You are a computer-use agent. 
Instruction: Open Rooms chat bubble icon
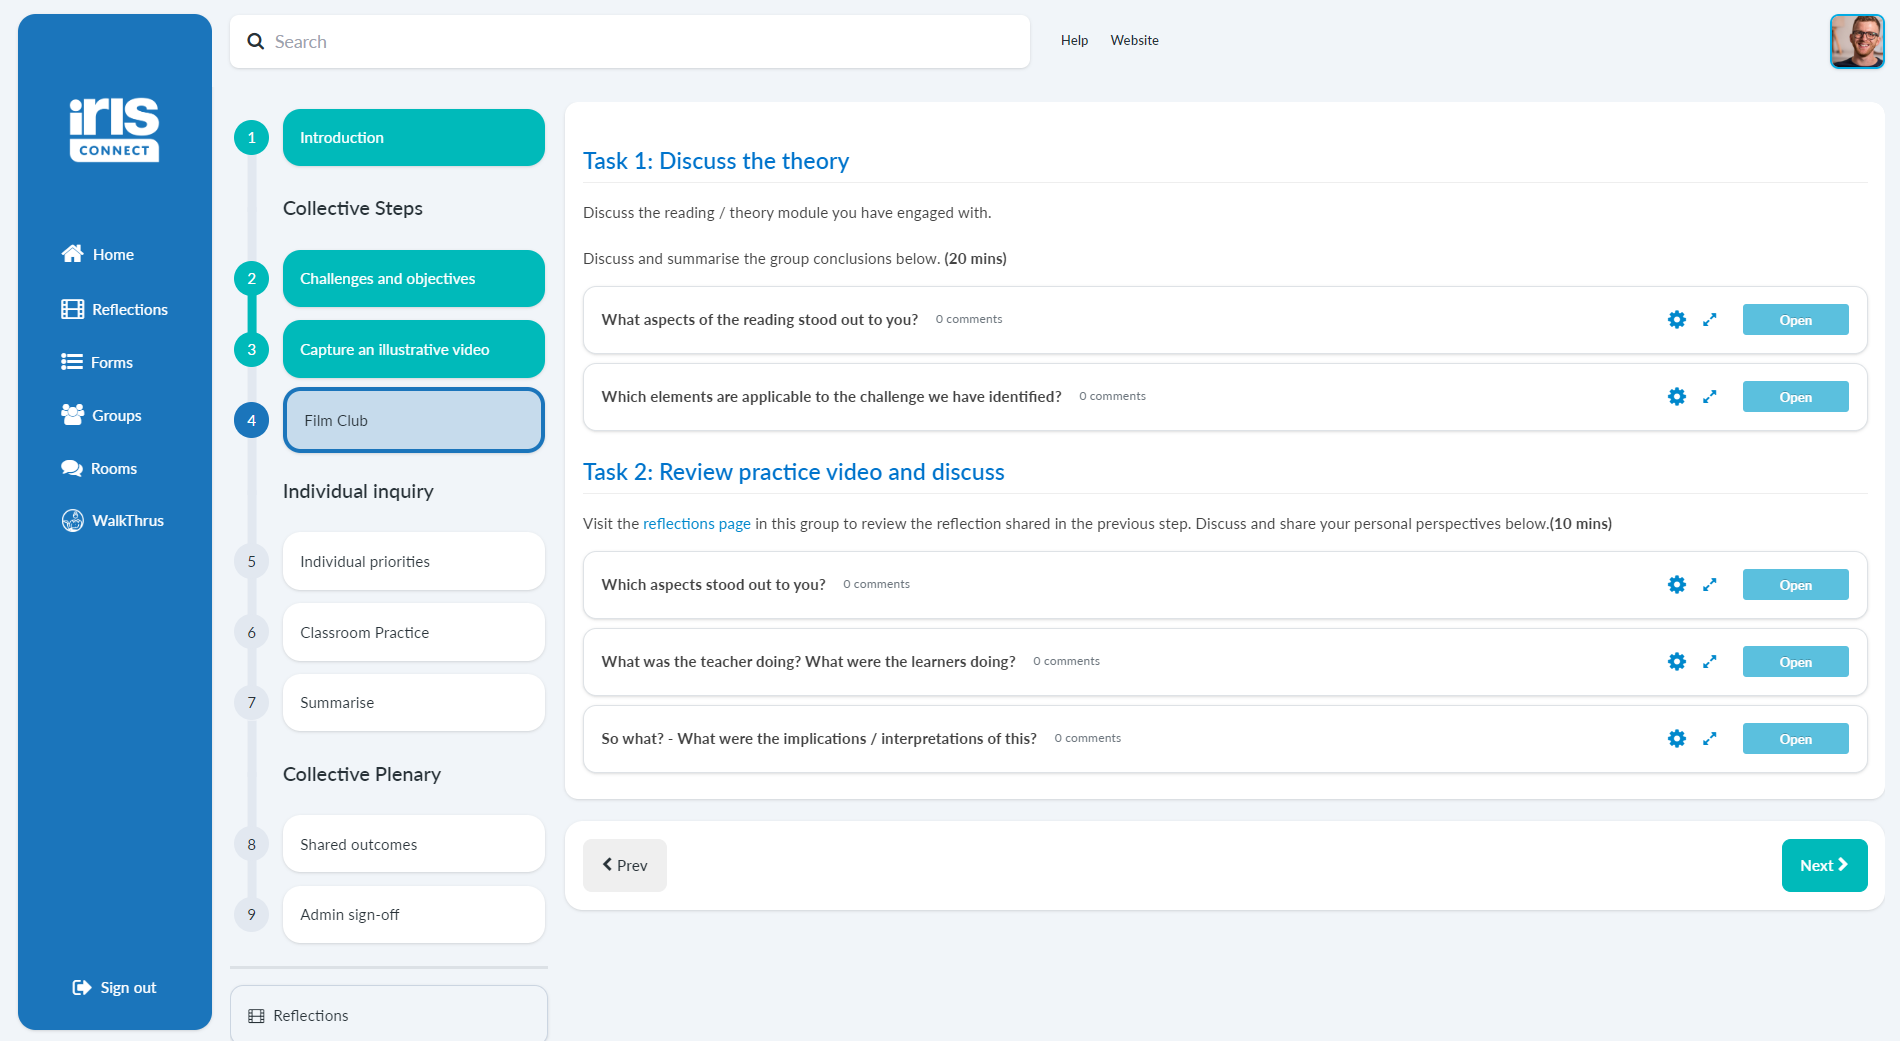pyautogui.click(x=72, y=468)
